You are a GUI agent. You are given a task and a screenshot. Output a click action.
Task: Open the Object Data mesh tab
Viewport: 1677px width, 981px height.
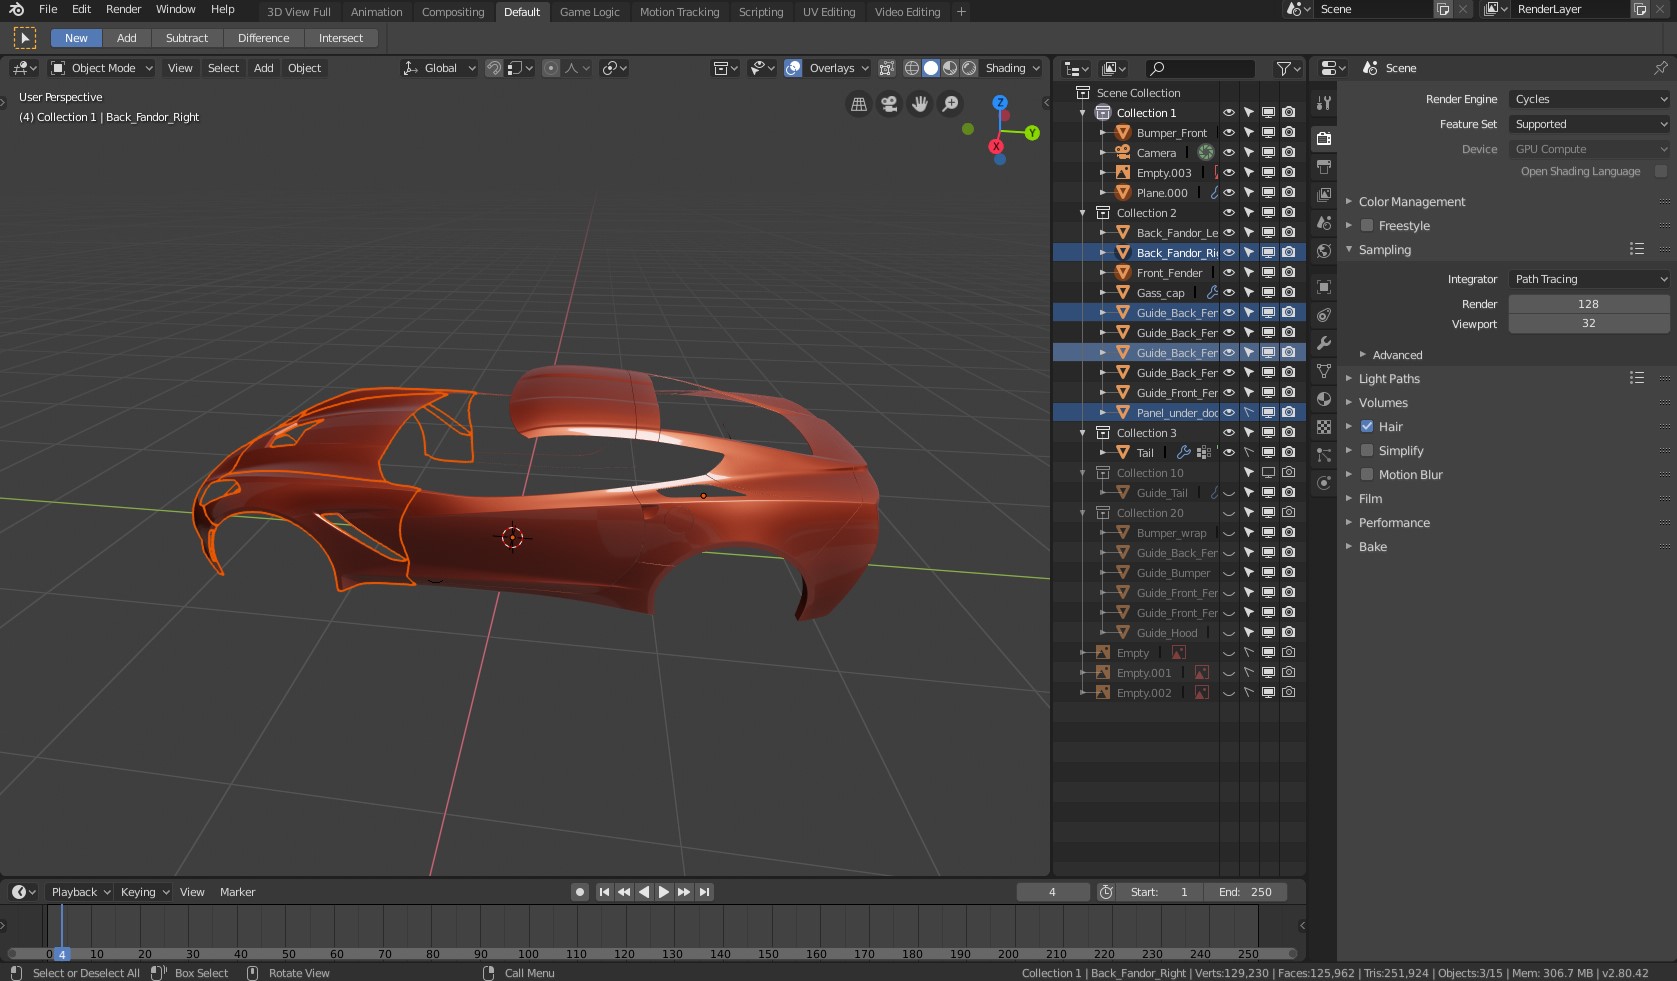pyautogui.click(x=1324, y=371)
